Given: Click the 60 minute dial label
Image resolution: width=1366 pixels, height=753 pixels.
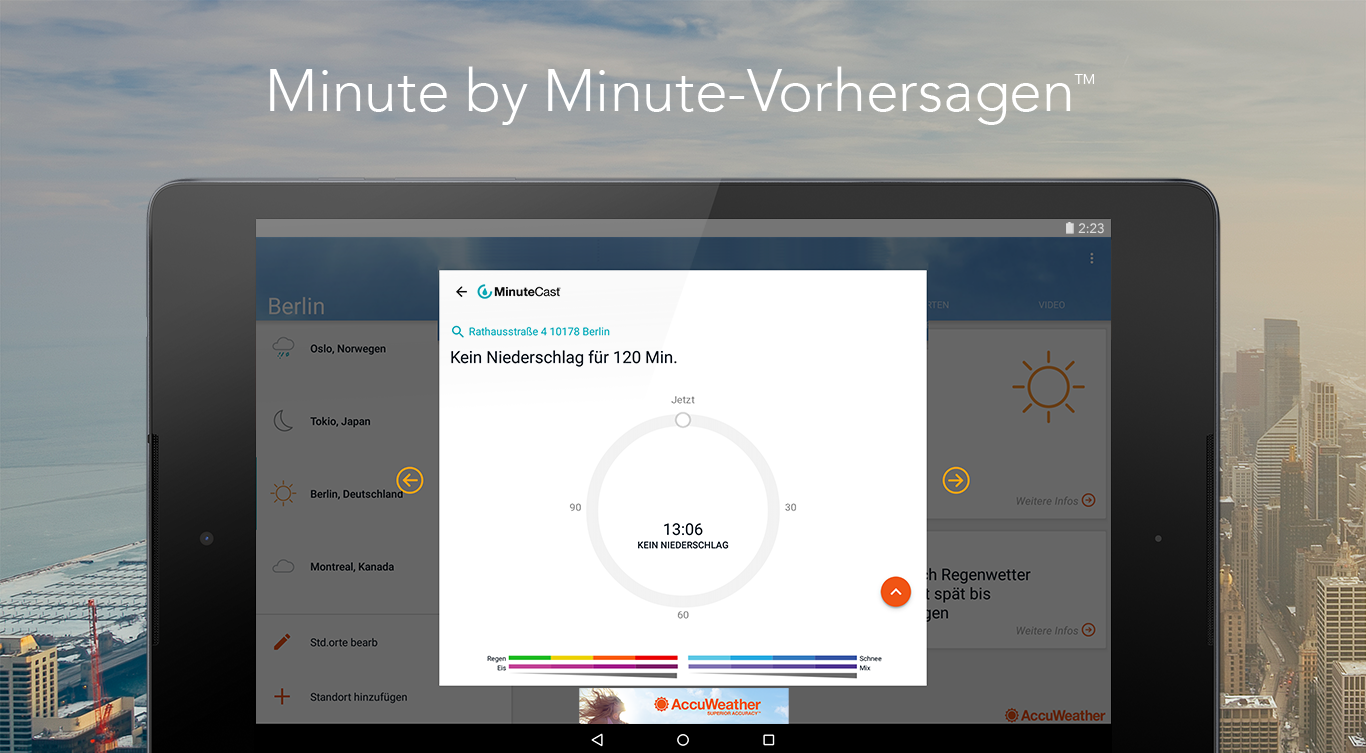Looking at the screenshot, I should (x=683, y=615).
